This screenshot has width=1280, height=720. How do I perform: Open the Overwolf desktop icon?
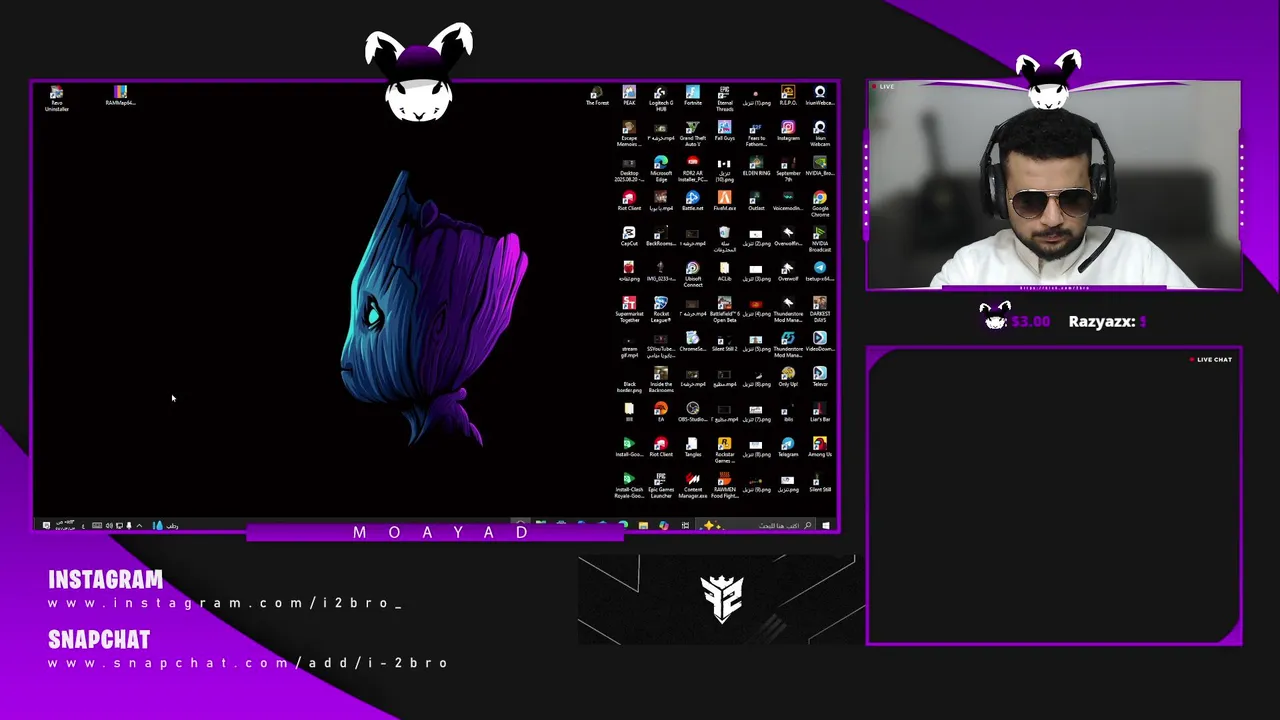click(x=788, y=271)
